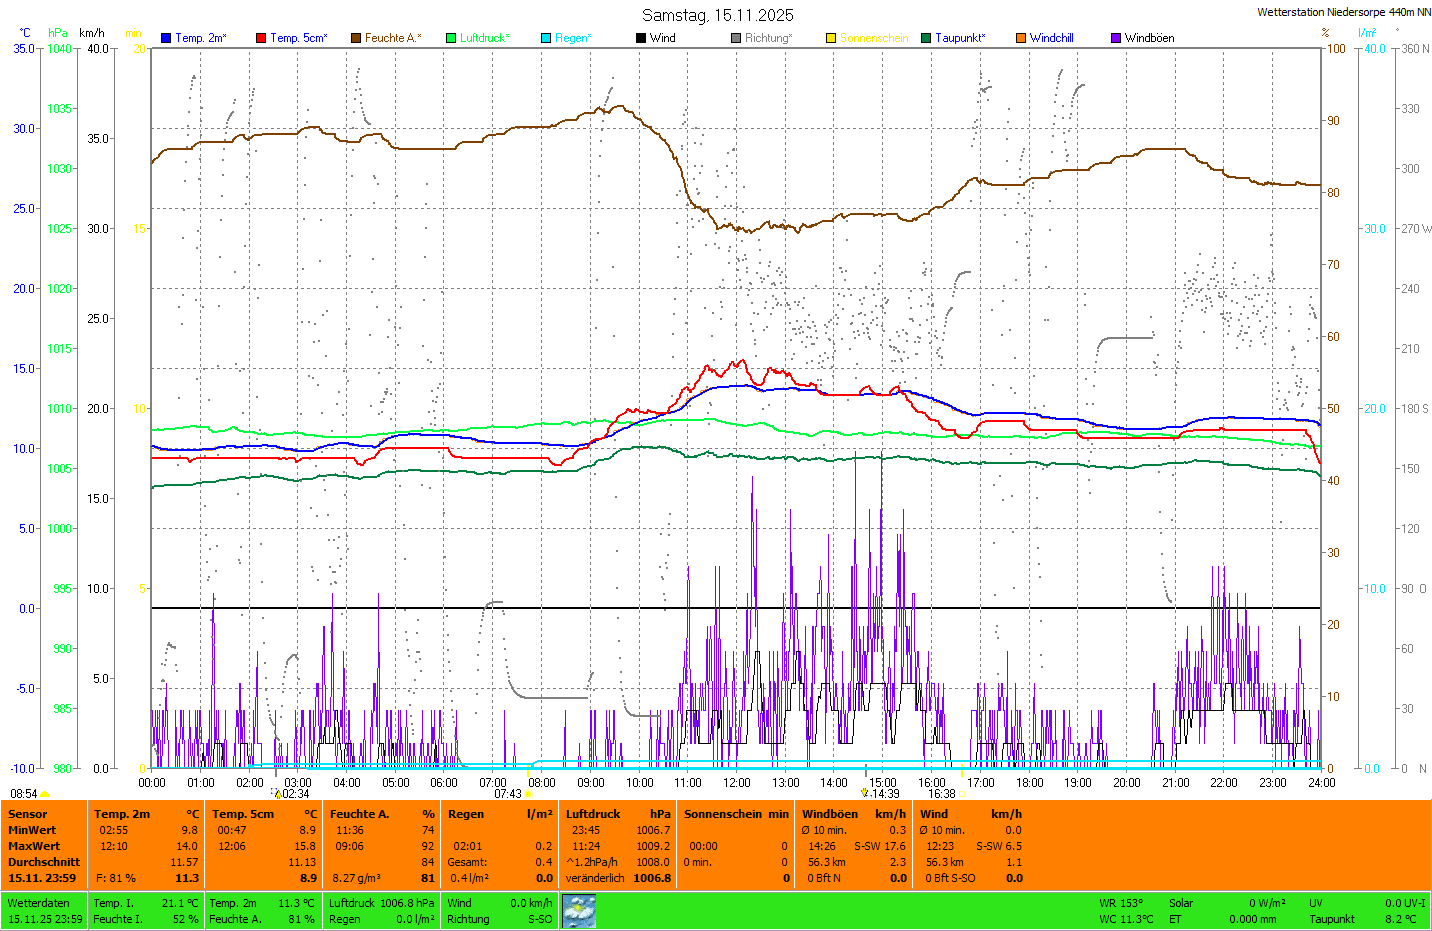Select the Richtung legend label
The height and width of the screenshot is (931, 1432).
point(768,38)
